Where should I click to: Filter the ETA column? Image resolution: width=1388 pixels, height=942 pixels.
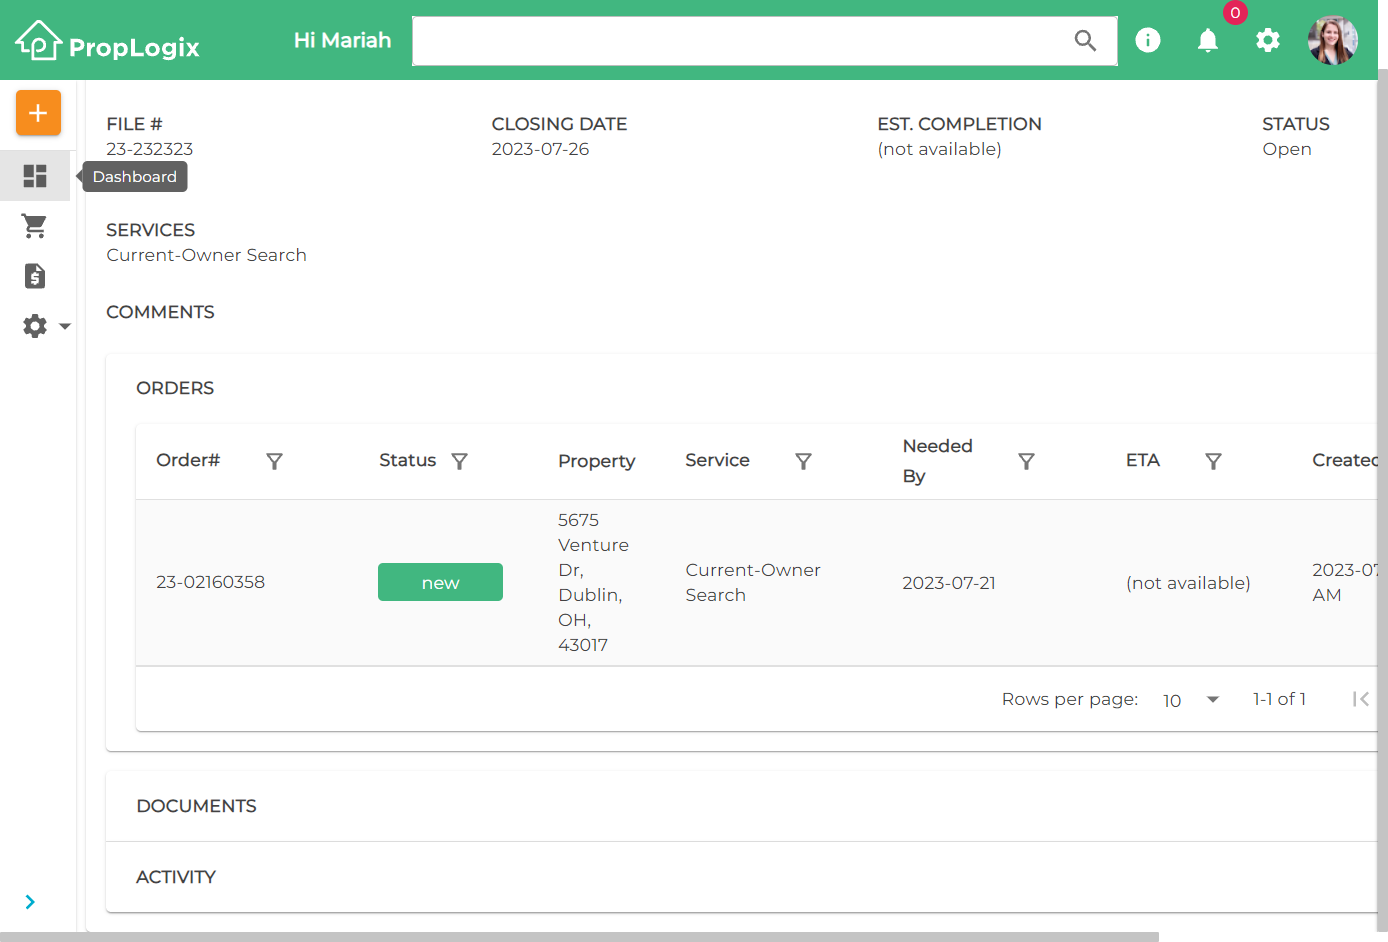pyautogui.click(x=1213, y=461)
